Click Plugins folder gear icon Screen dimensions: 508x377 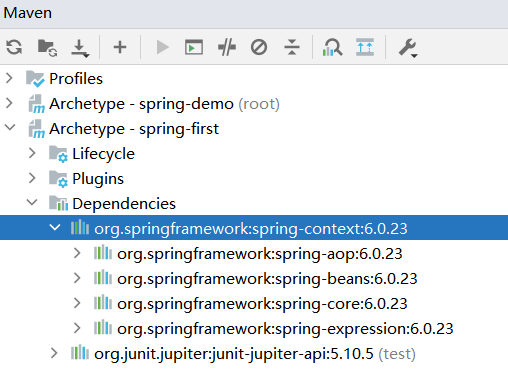tap(58, 179)
